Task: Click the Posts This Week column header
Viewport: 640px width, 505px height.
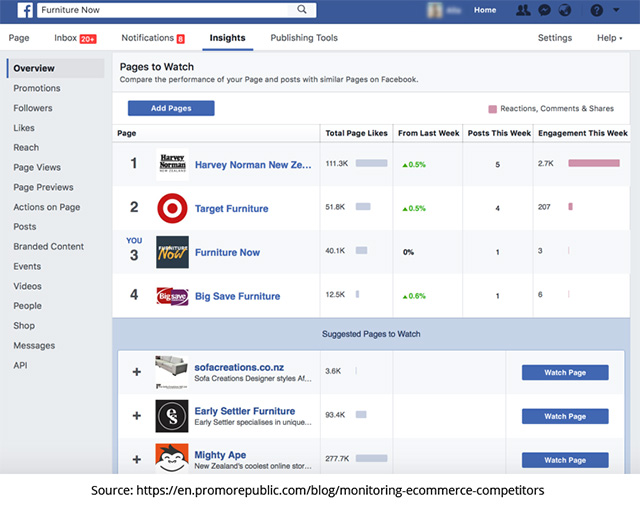Action: coord(499,133)
